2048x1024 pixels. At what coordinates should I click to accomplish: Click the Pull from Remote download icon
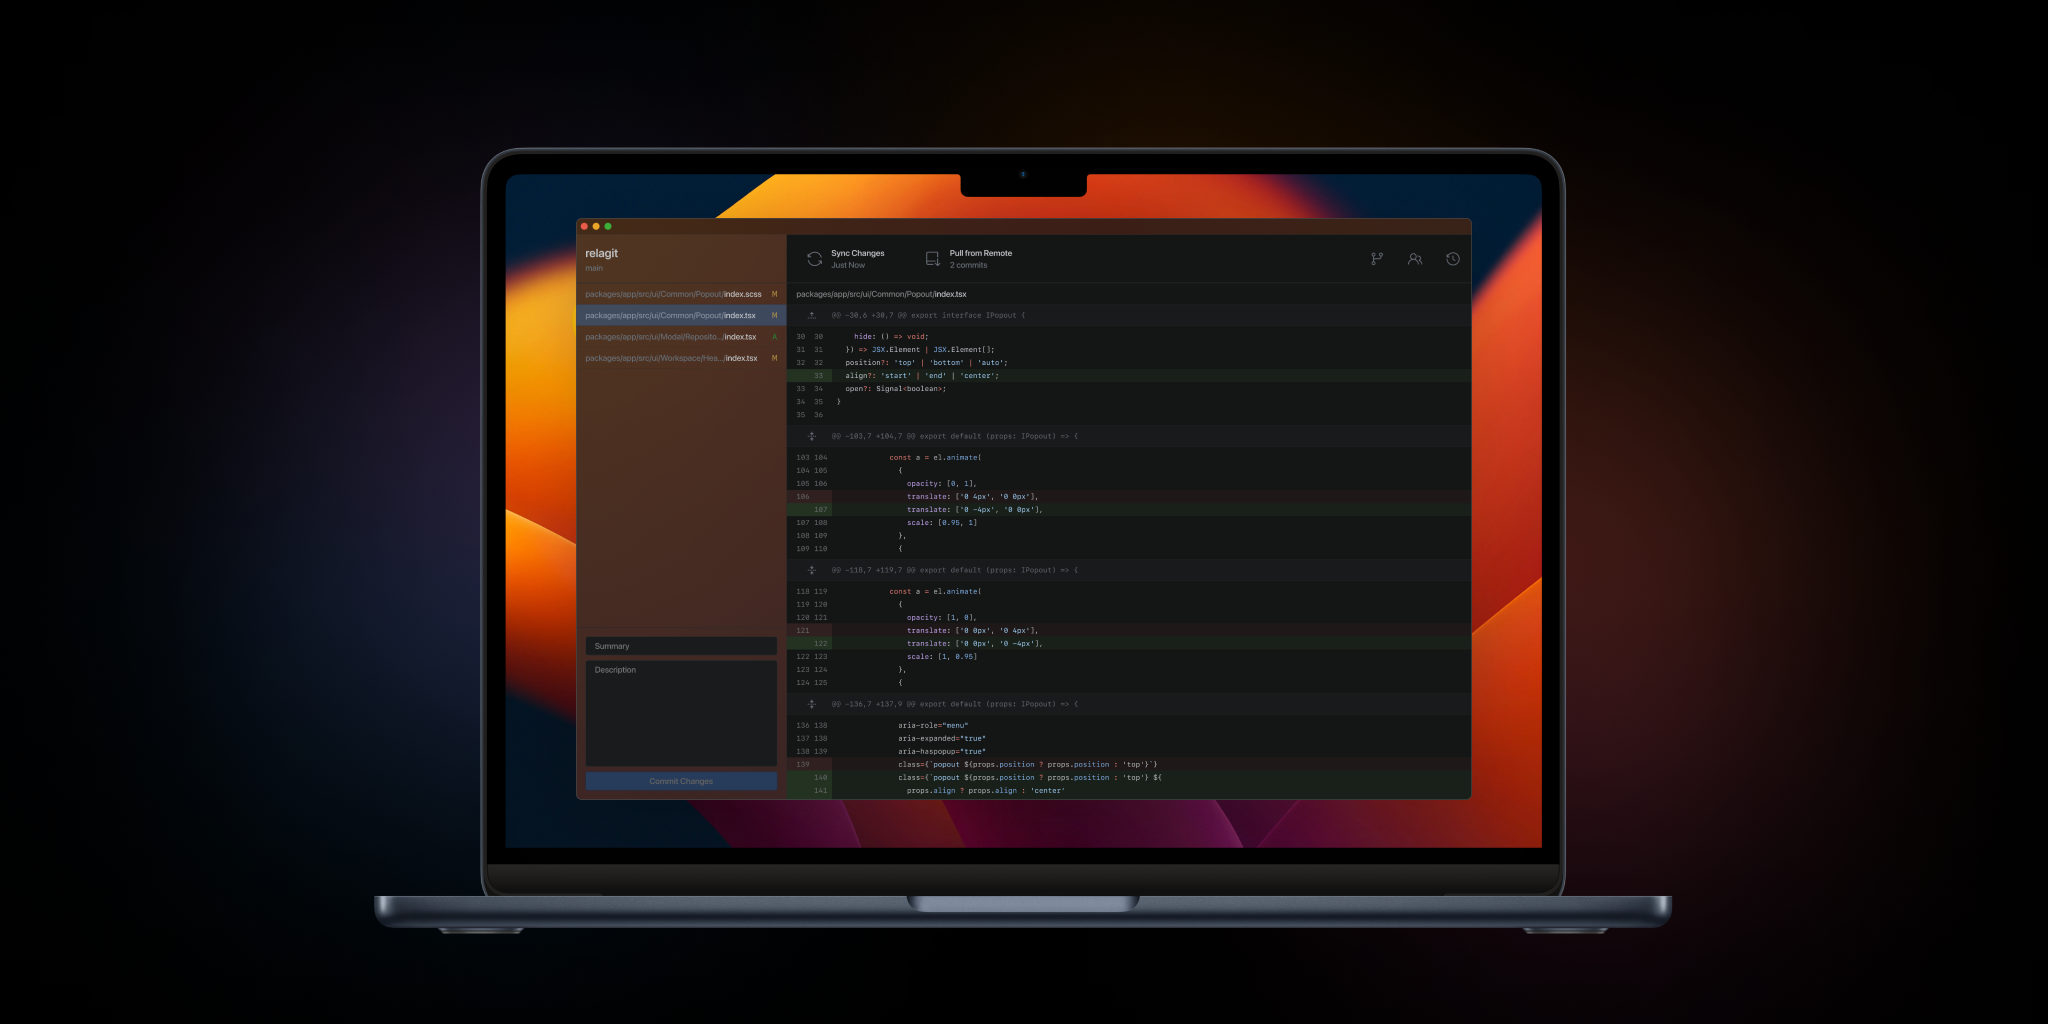tap(932, 259)
